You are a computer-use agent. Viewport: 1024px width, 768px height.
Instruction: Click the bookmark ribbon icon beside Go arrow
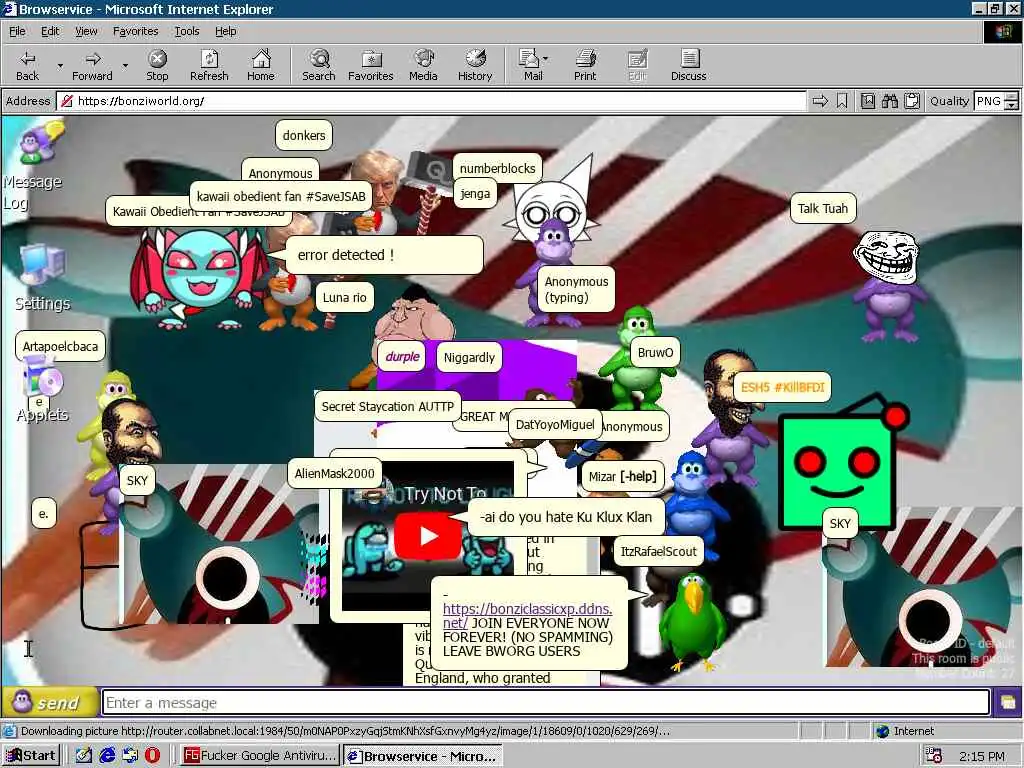(842, 101)
